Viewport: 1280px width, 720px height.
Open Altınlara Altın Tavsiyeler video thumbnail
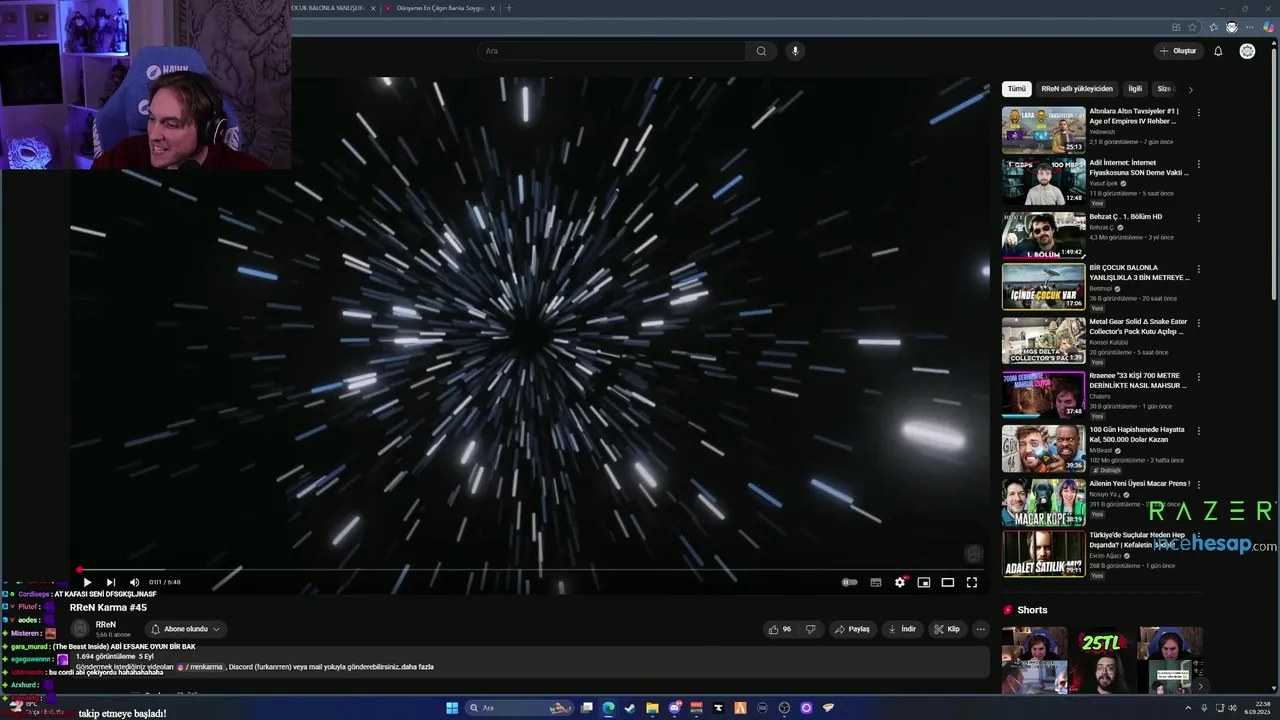1043,130
